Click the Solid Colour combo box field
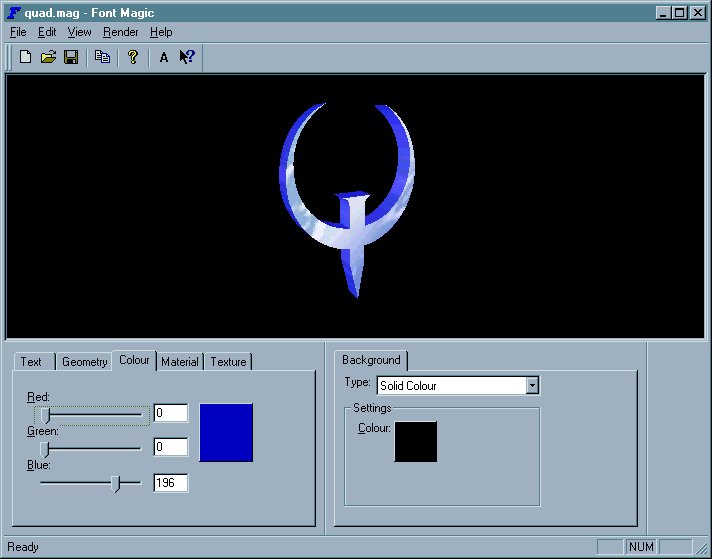Image resolution: width=712 pixels, height=559 pixels. click(x=458, y=386)
